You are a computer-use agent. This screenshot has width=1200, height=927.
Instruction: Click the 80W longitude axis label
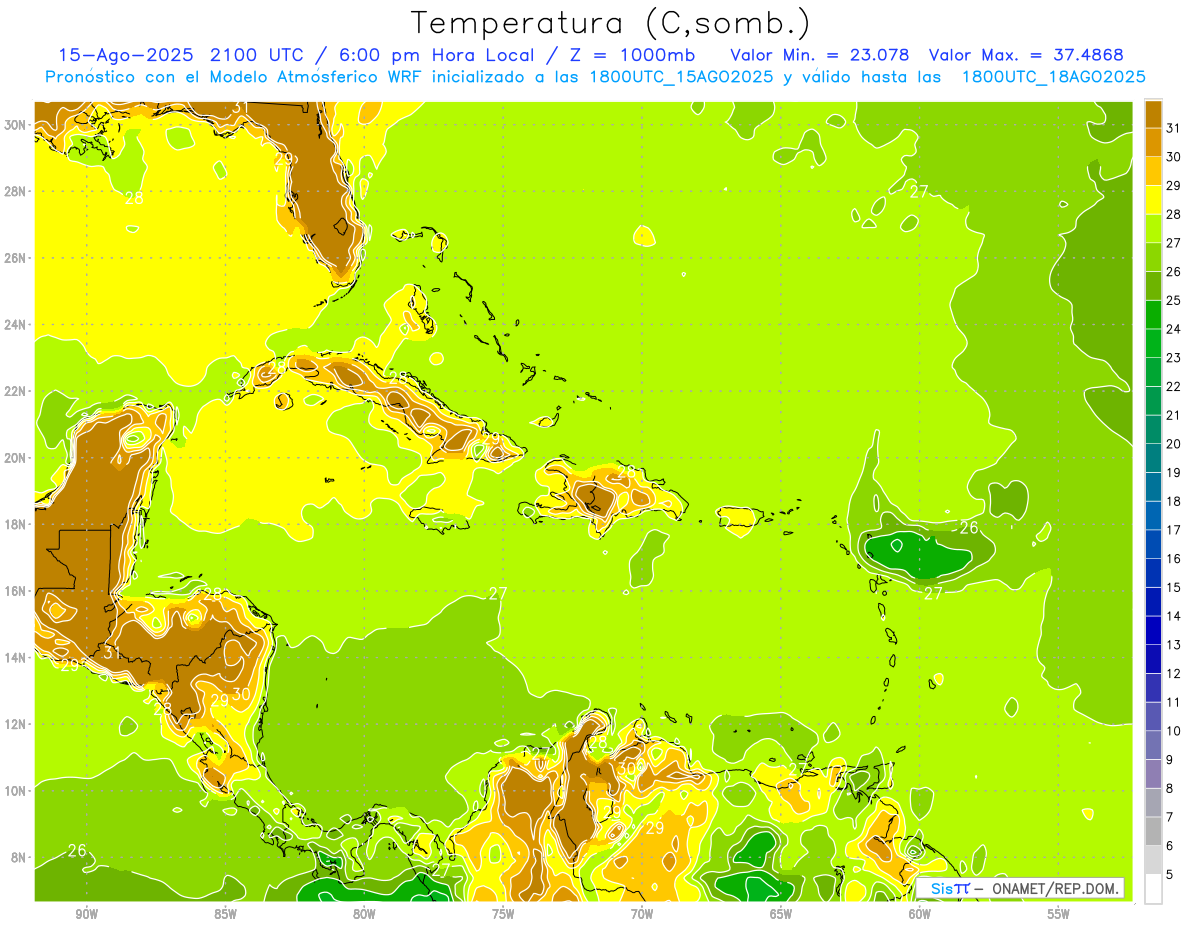tap(364, 914)
